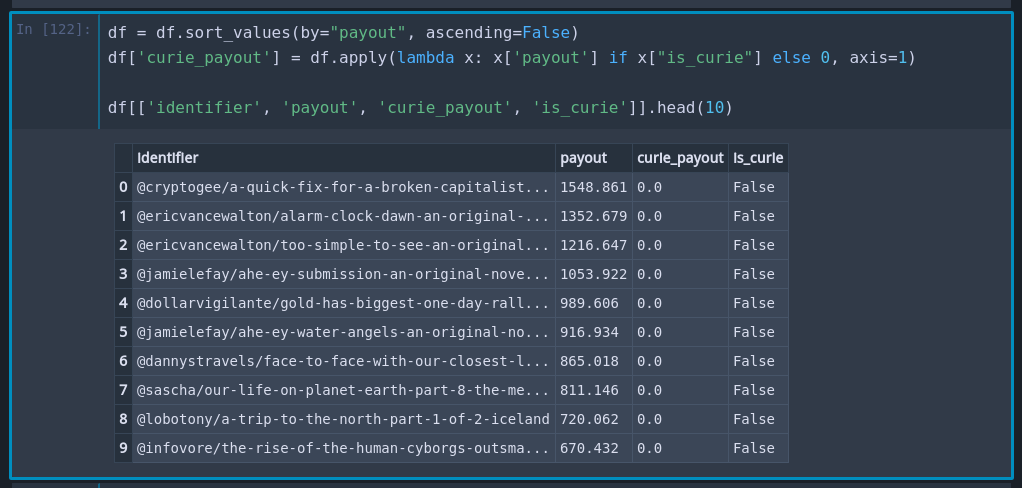
Task: Click row index 5 label
Action: (123, 332)
